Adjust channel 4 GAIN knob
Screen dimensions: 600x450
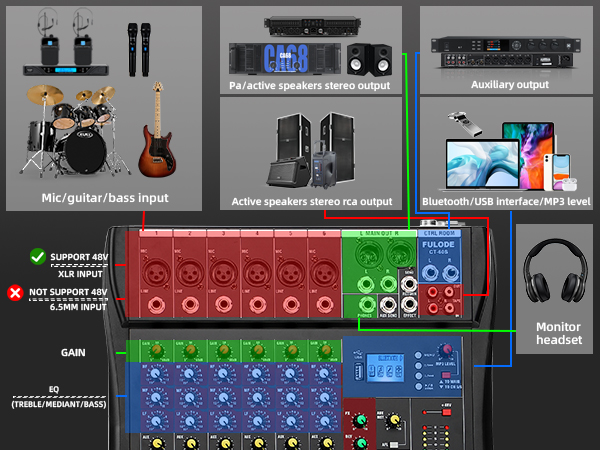pyautogui.click(x=258, y=350)
